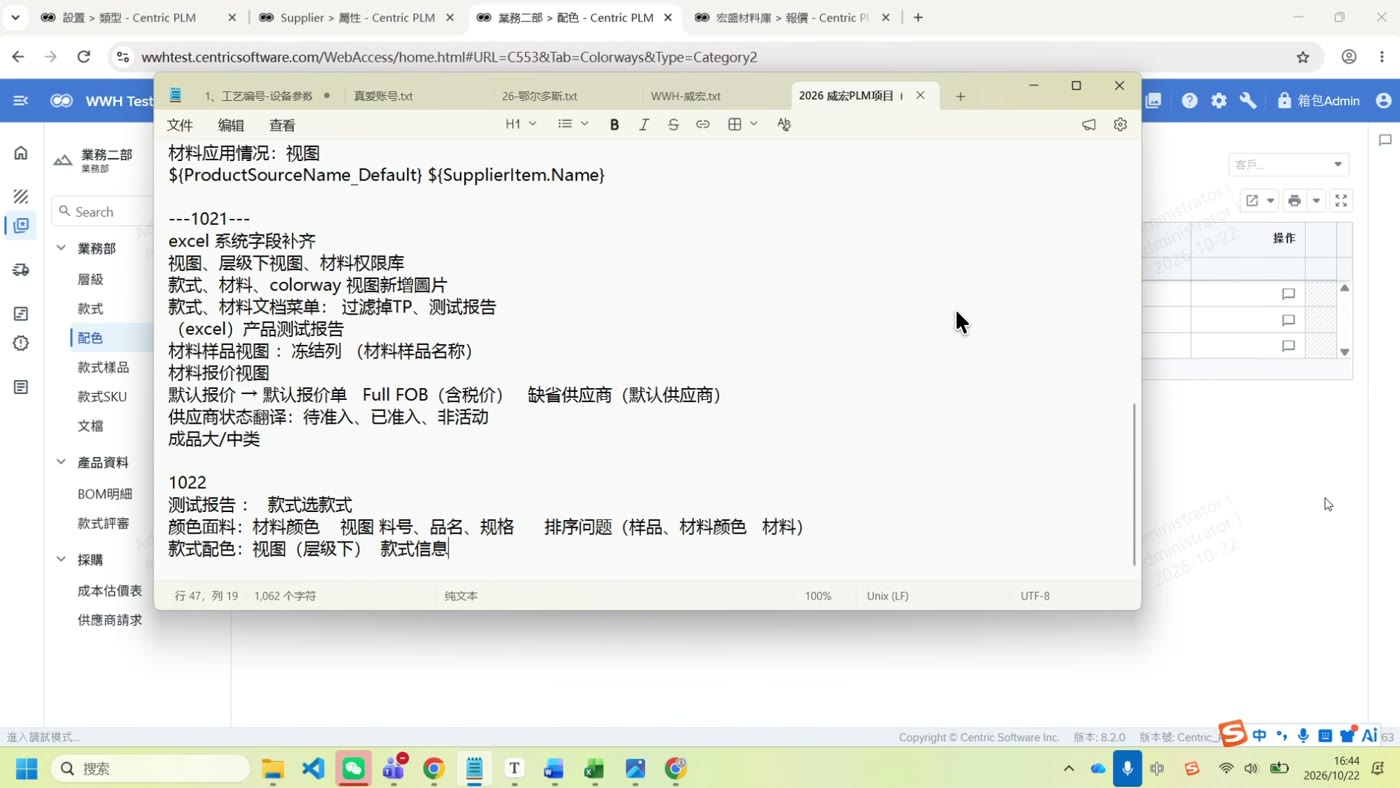Click the 行 47，列 19 cursor position status
The image size is (1400, 788).
point(206,596)
